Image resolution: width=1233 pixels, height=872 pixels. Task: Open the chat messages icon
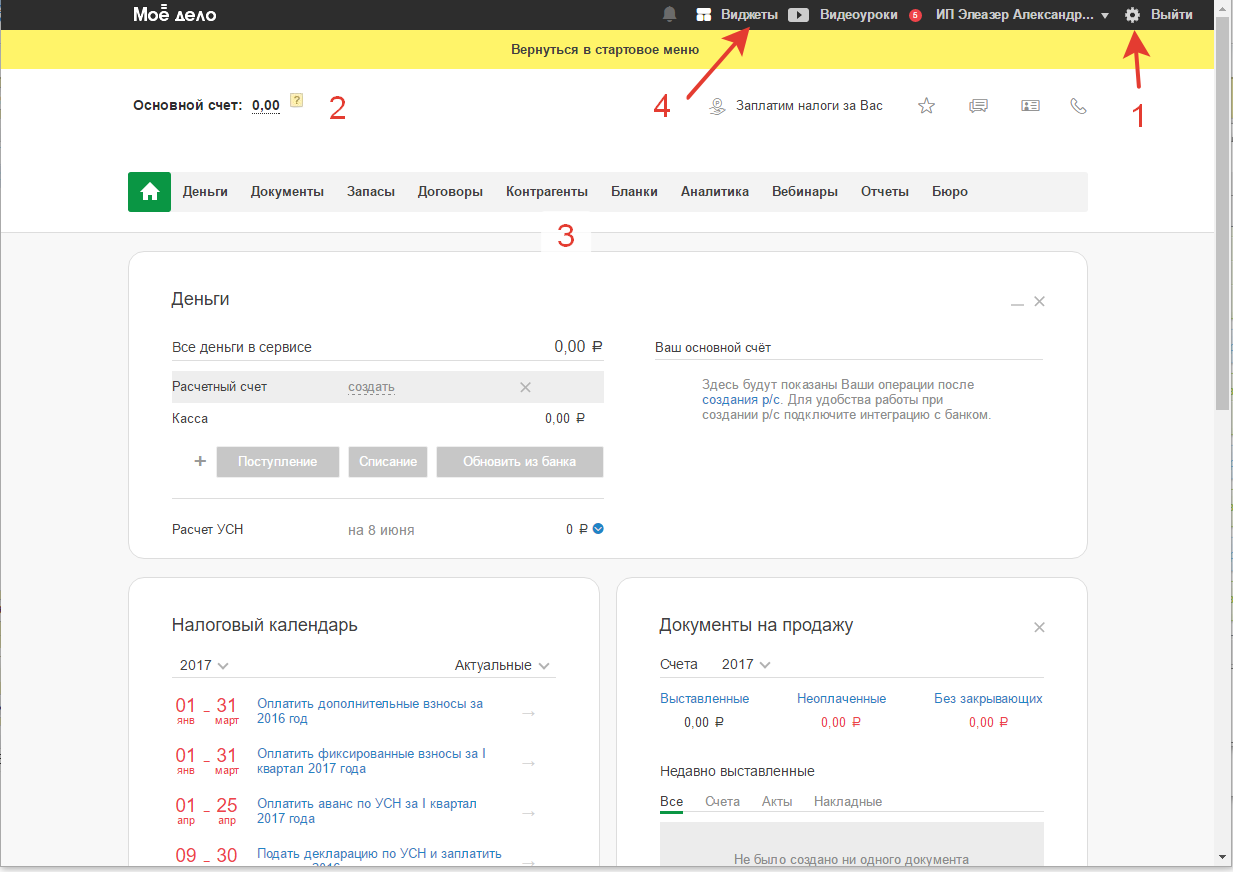[x=979, y=106]
